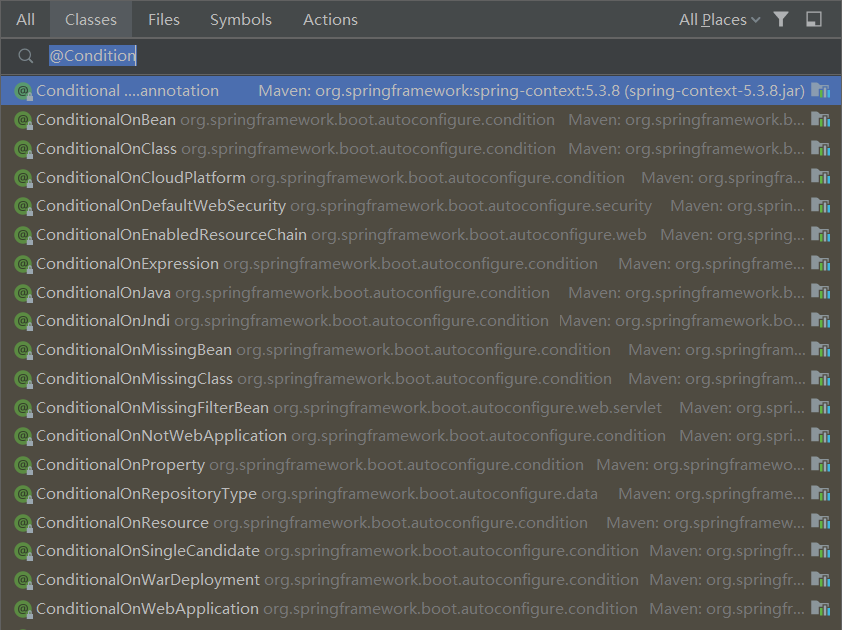Screen dimensions: 842x630
Task: Select ConditionalOnExpression result
Action: click(x=421, y=264)
